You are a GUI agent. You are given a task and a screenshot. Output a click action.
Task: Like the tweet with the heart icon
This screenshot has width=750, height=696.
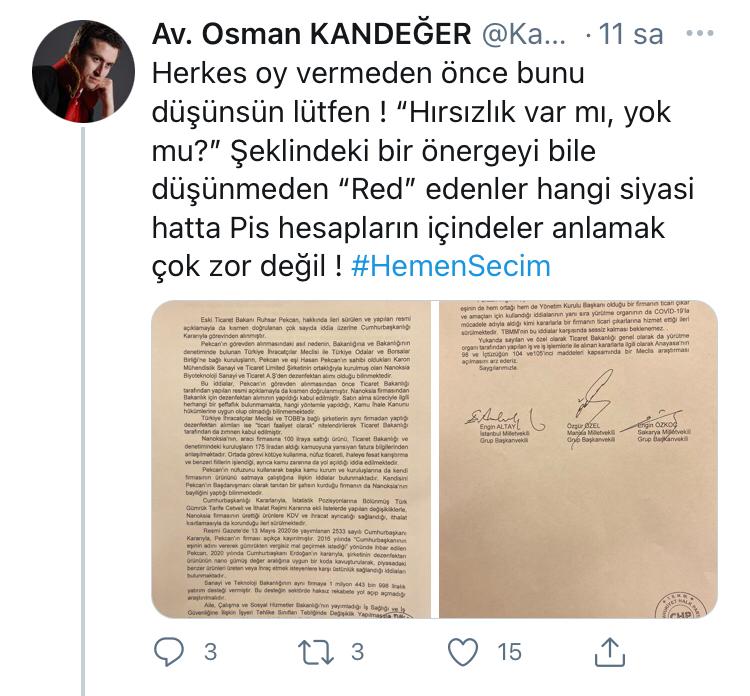[463, 652]
